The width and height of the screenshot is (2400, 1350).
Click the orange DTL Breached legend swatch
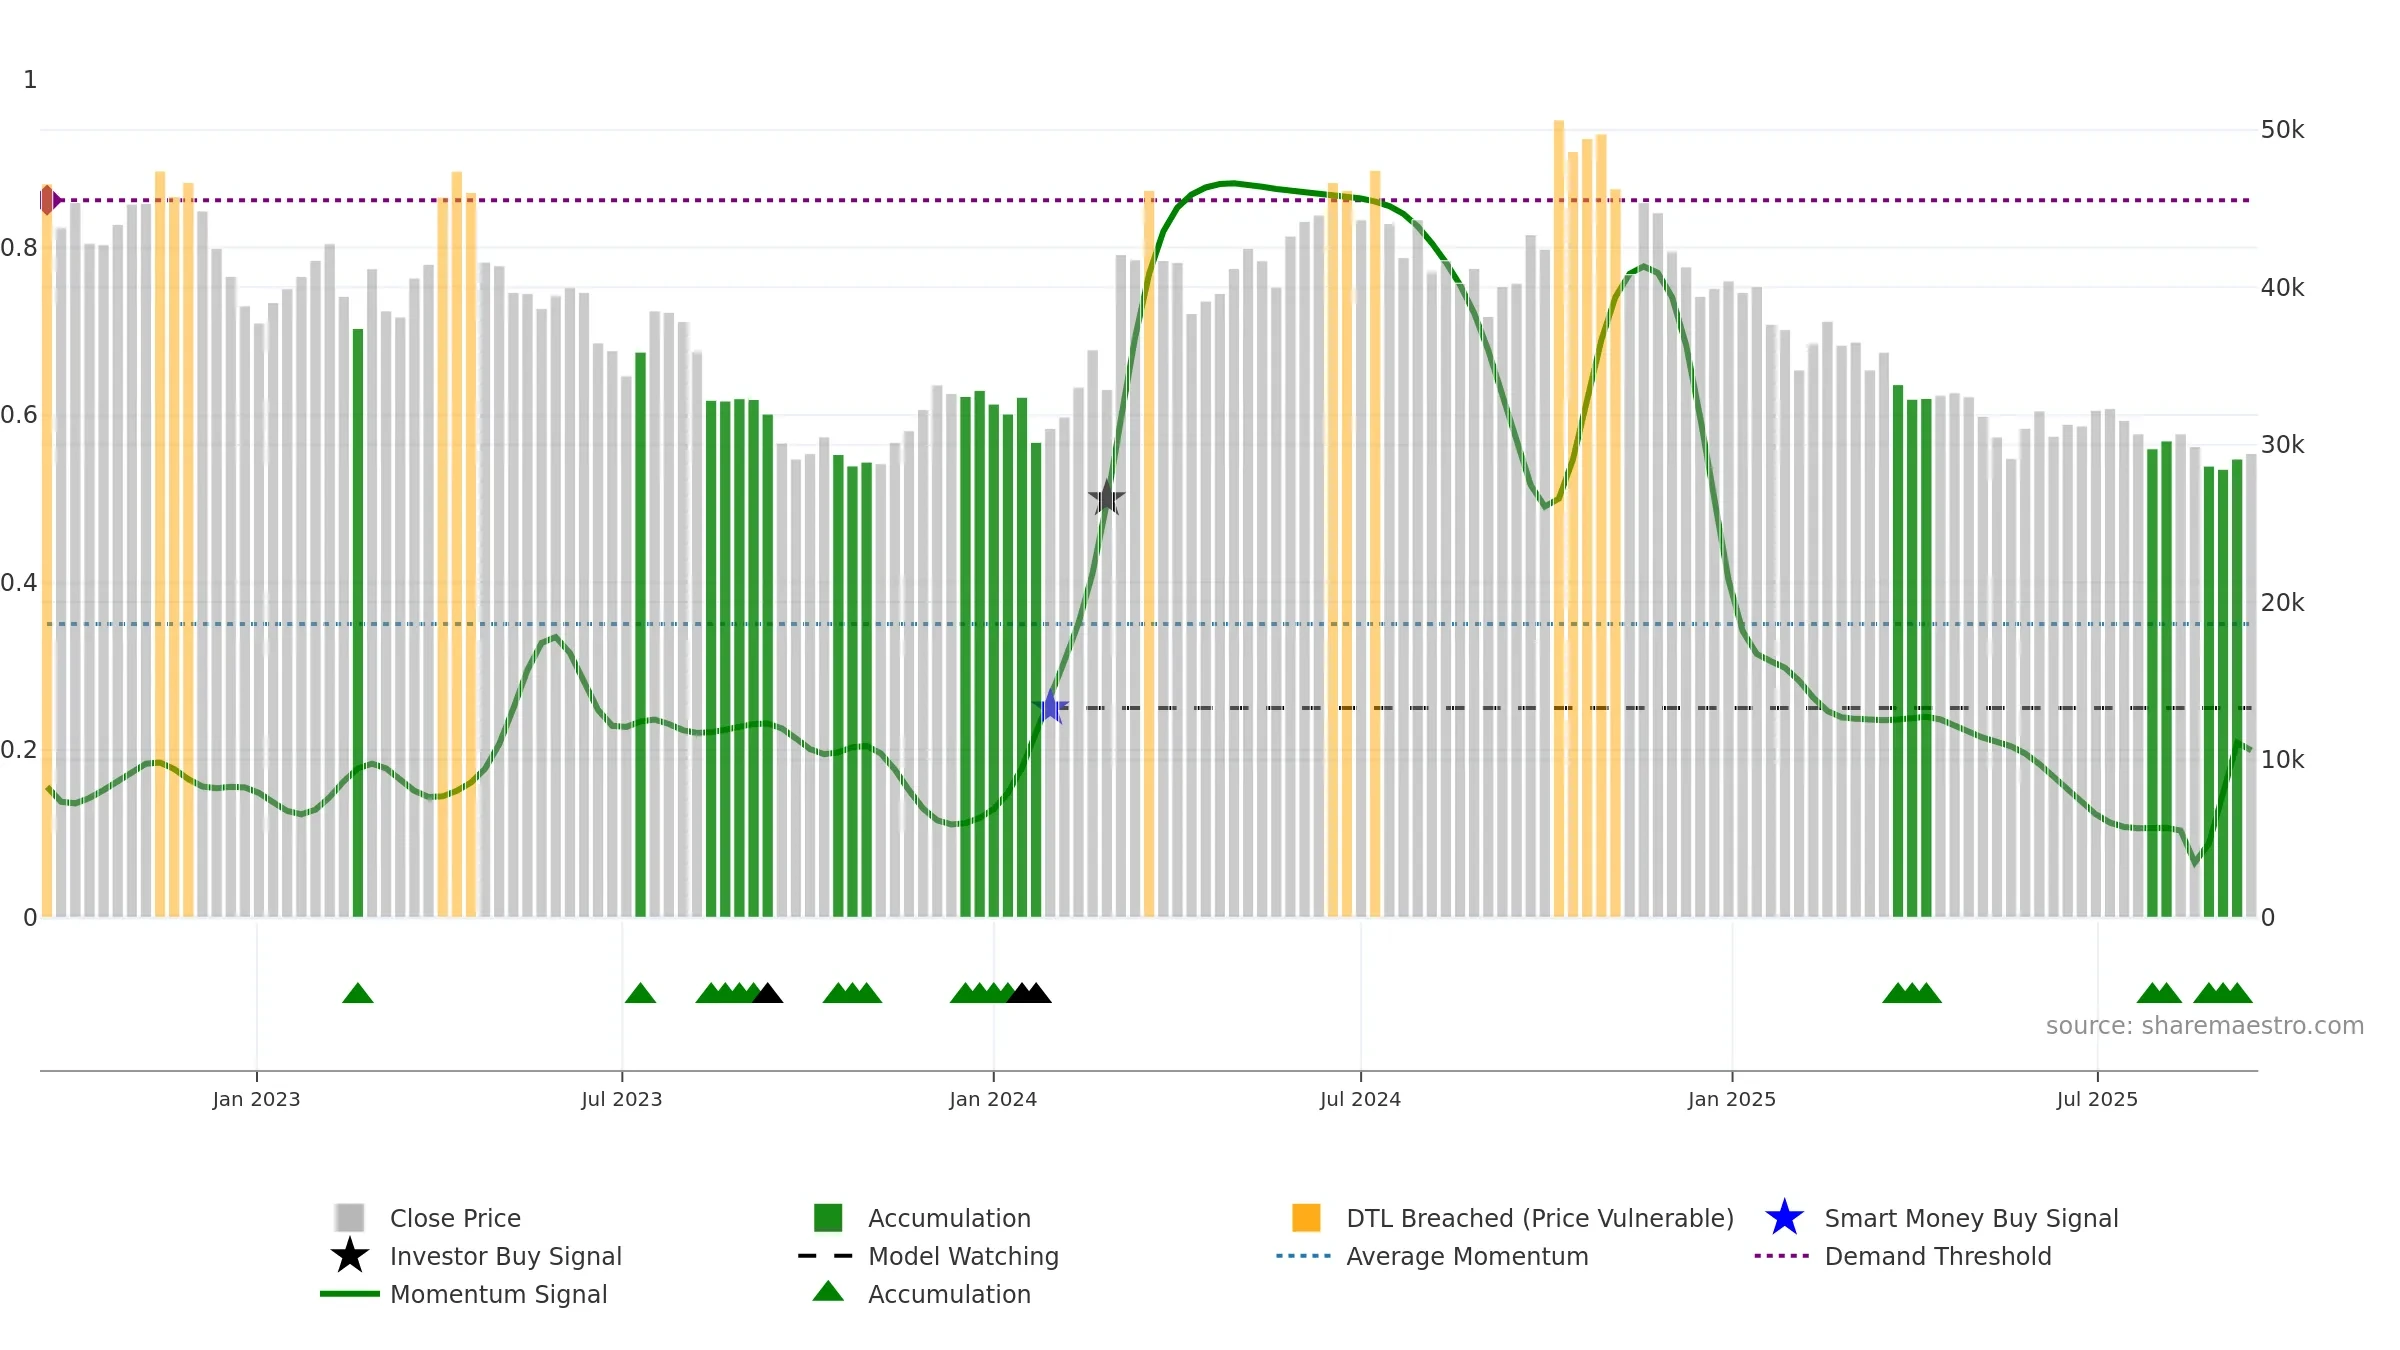(x=1306, y=1218)
